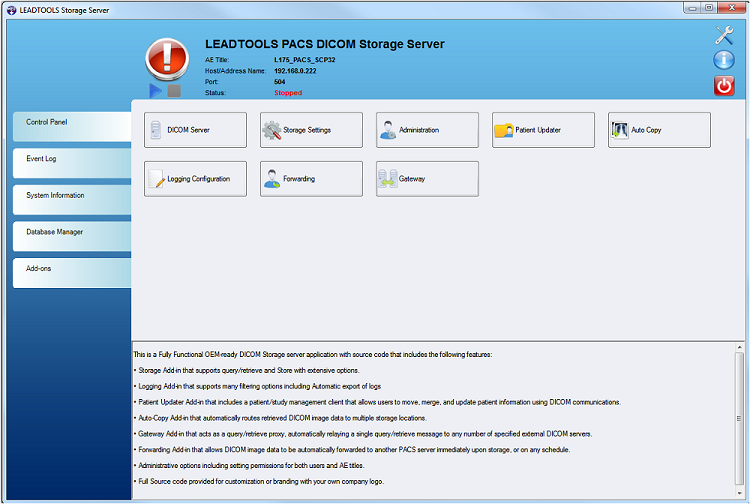This screenshot has height=504, width=750.
Task: Open settings via the wrench and screwdriver icon
Action: (x=724, y=35)
